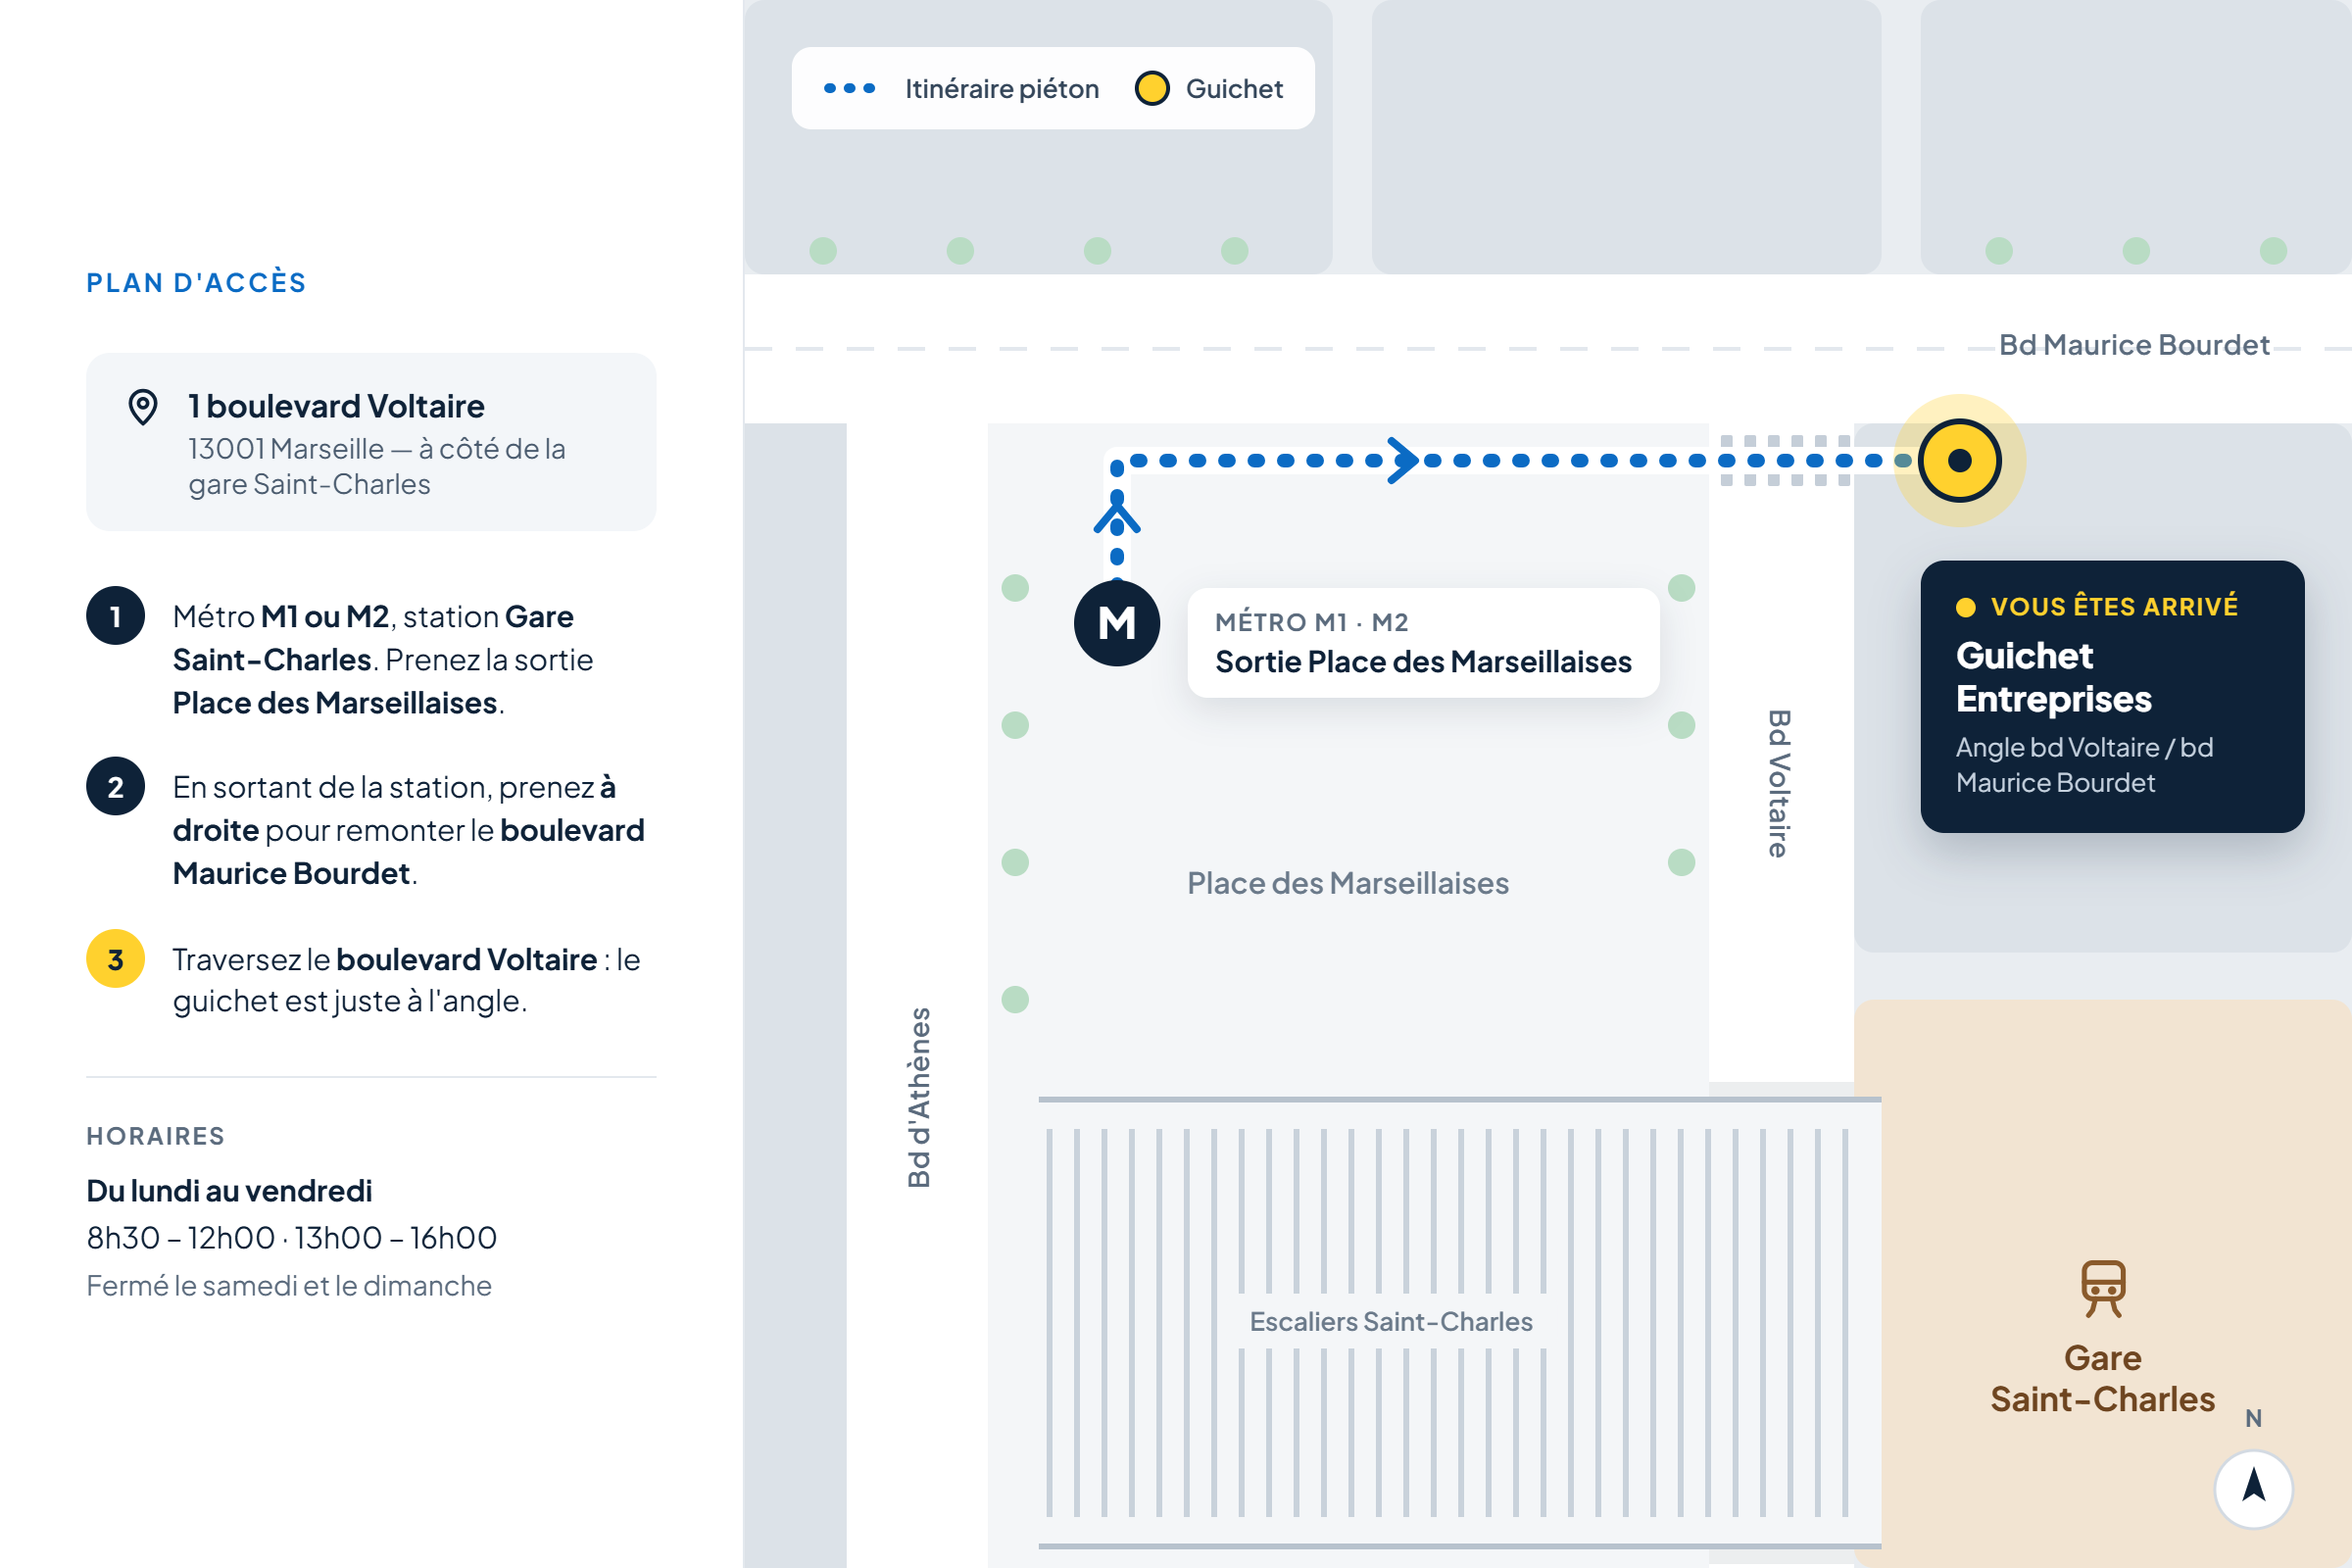Click the Angle bd Voltaire address text
Image resolution: width=2352 pixels, height=1568 pixels.
click(x=2084, y=765)
